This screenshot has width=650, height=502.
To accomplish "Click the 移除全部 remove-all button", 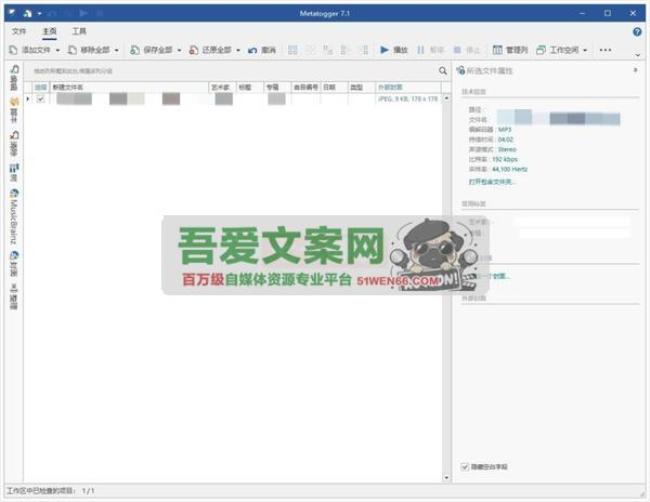I will point(90,50).
